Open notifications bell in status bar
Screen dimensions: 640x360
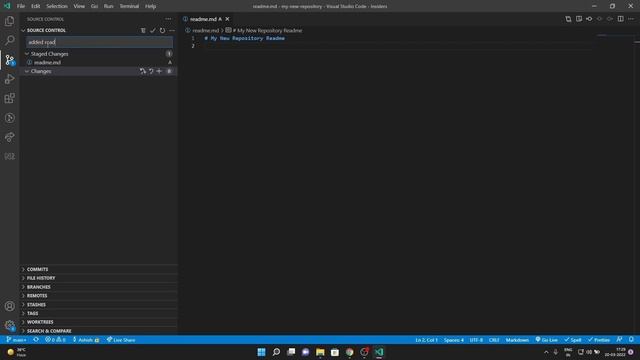coord(631,340)
